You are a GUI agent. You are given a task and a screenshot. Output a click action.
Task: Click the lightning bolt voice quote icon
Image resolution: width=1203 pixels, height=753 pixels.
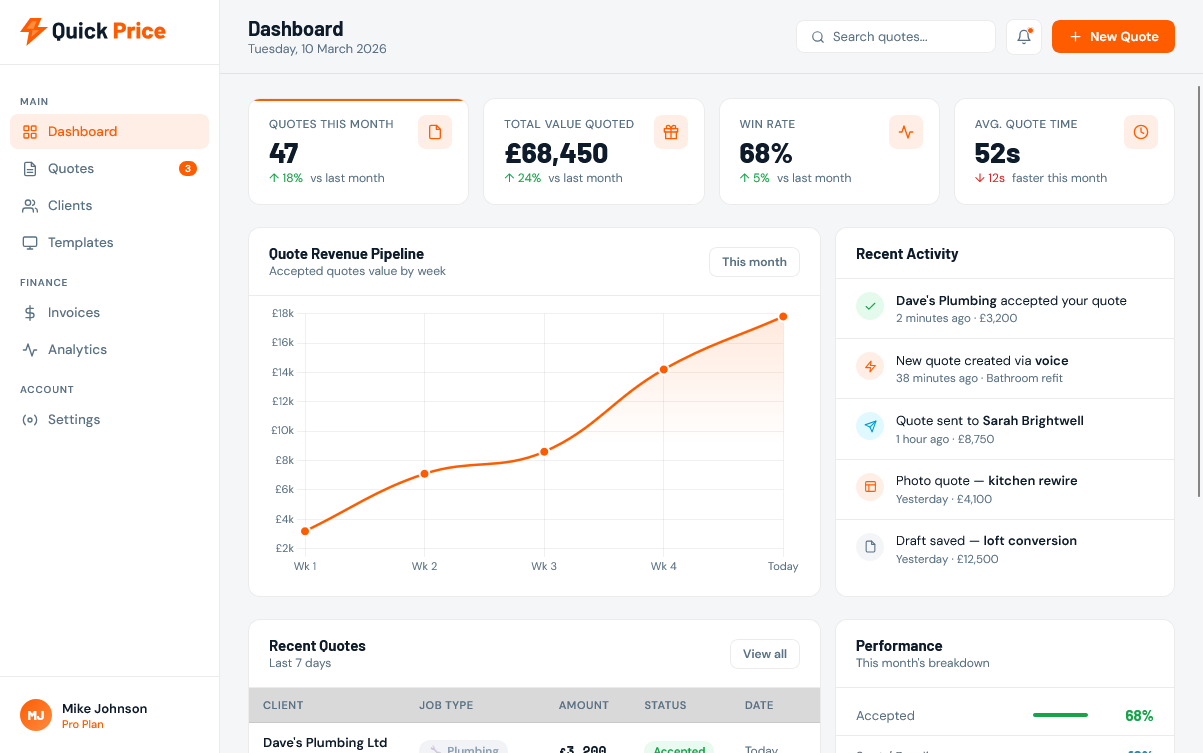click(870, 367)
